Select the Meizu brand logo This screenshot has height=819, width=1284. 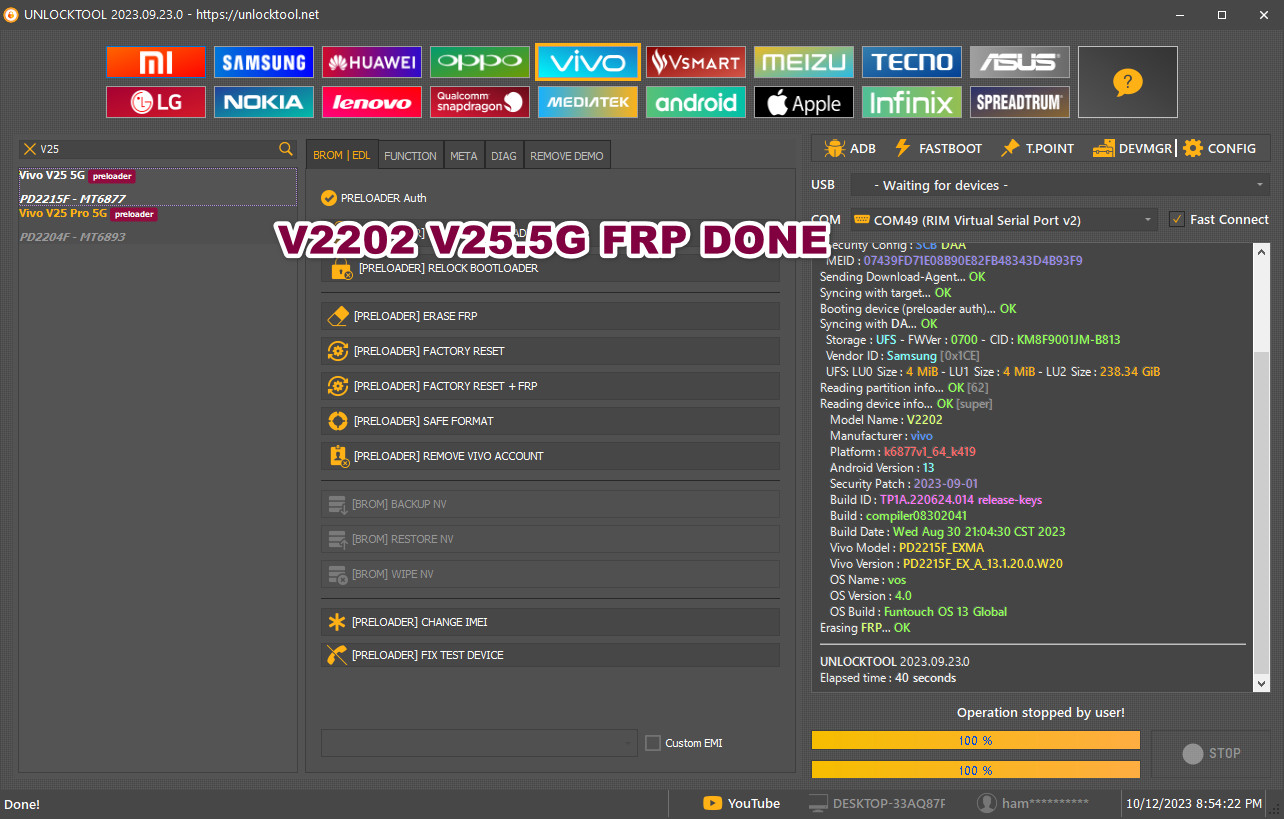pos(804,62)
